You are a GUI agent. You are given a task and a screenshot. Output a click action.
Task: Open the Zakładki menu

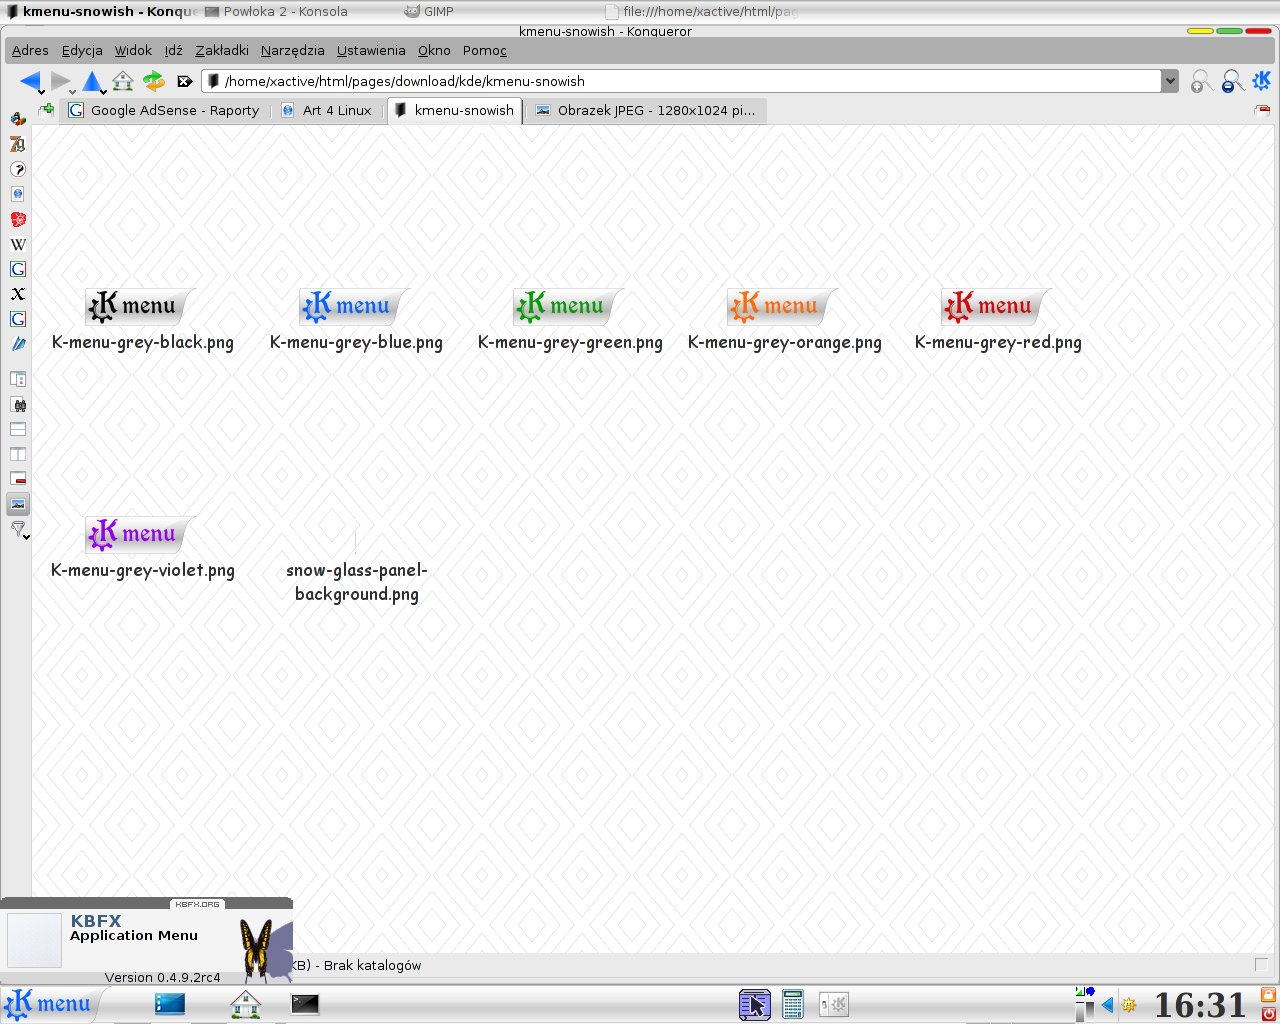click(x=222, y=50)
